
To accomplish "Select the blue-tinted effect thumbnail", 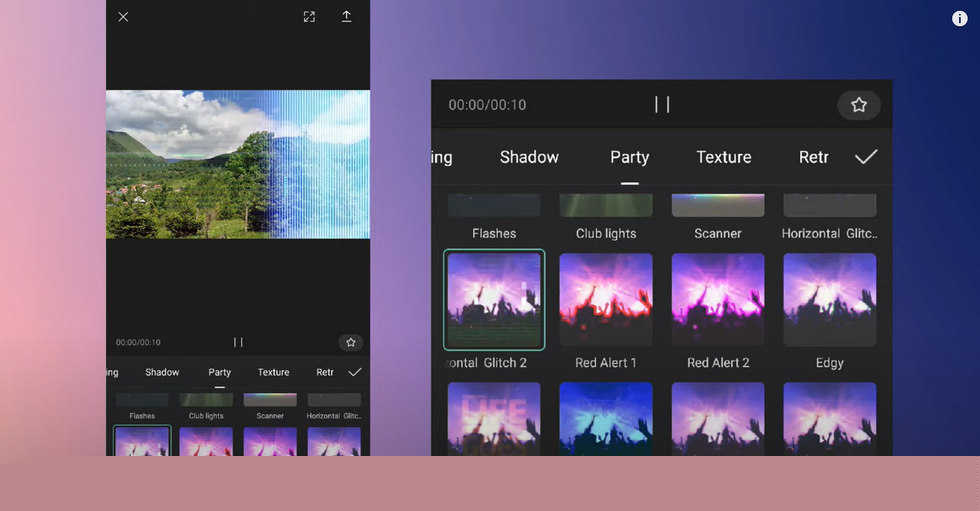I will point(606,419).
